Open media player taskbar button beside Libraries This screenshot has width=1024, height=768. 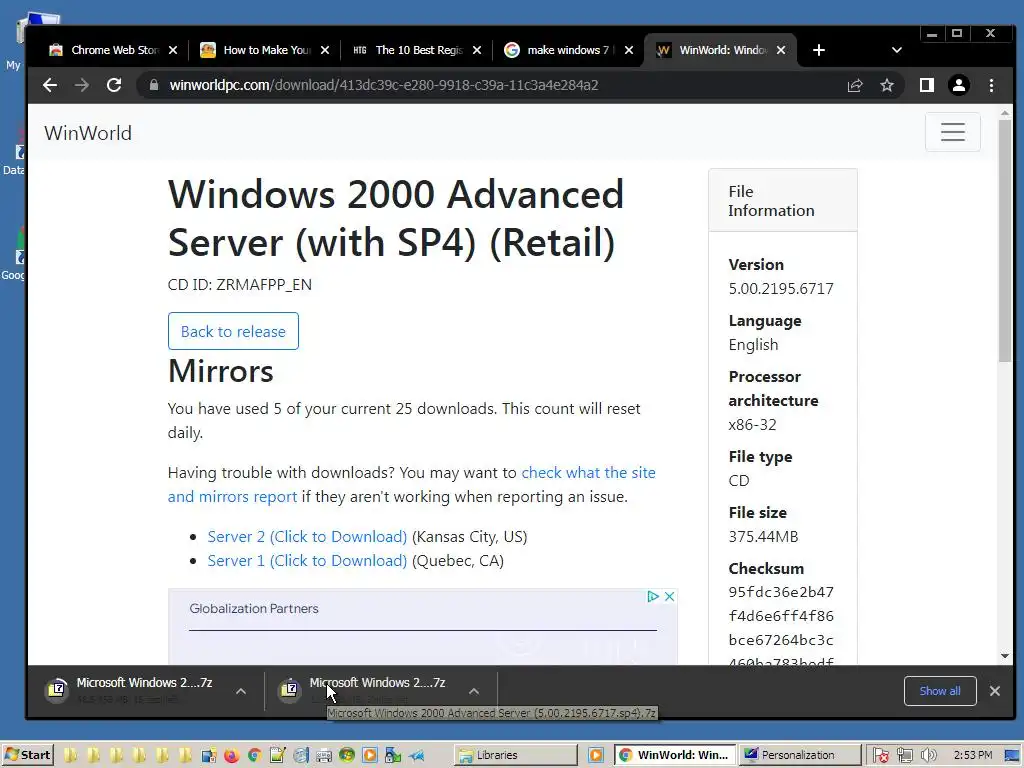[596, 755]
